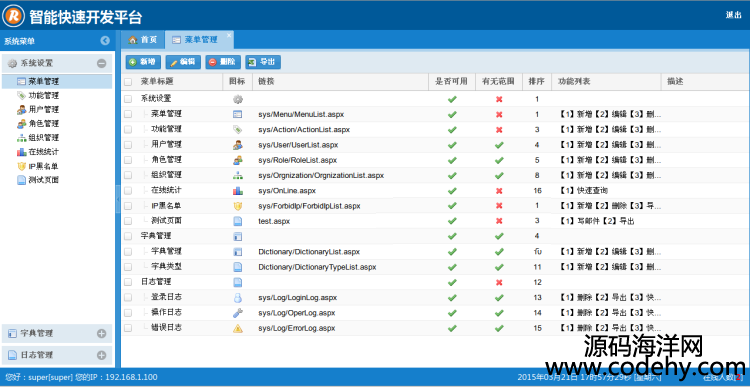Collapse the 系统菜单 sidebar with arrow

(x=105, y=41)
